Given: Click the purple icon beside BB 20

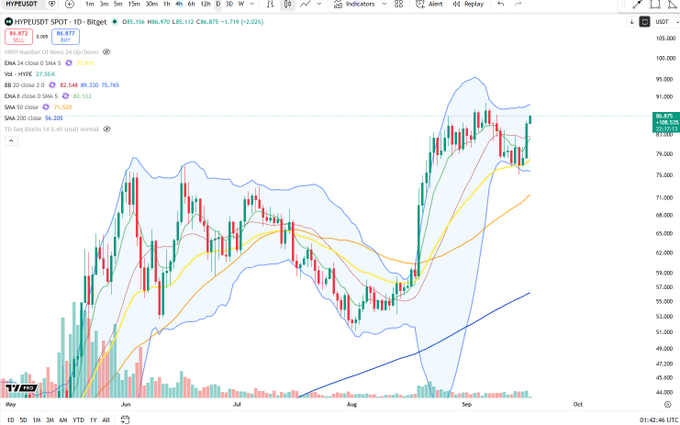Looking at the screenshot, I should click(x=52, y=85).
